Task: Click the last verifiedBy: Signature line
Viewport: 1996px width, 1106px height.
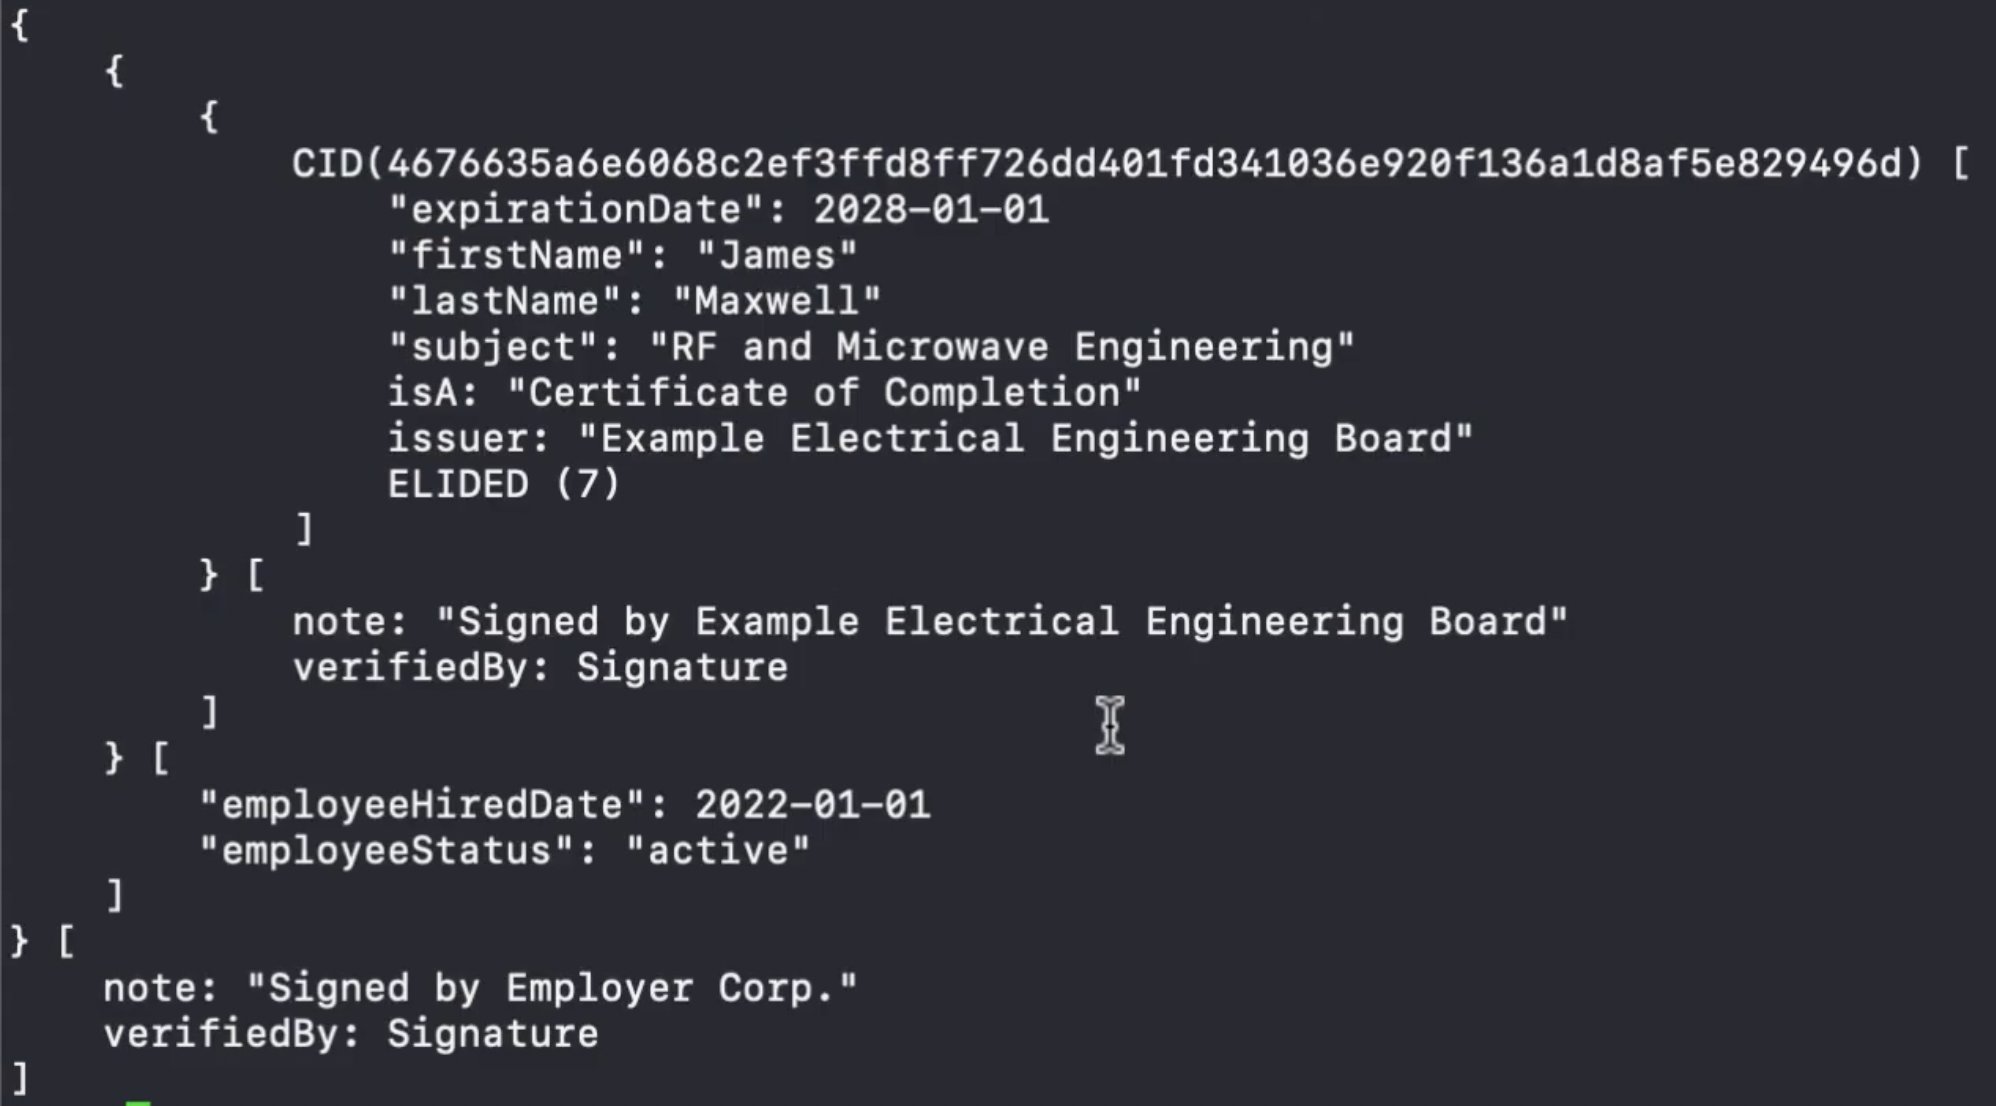Action: tap(351, 1034)
